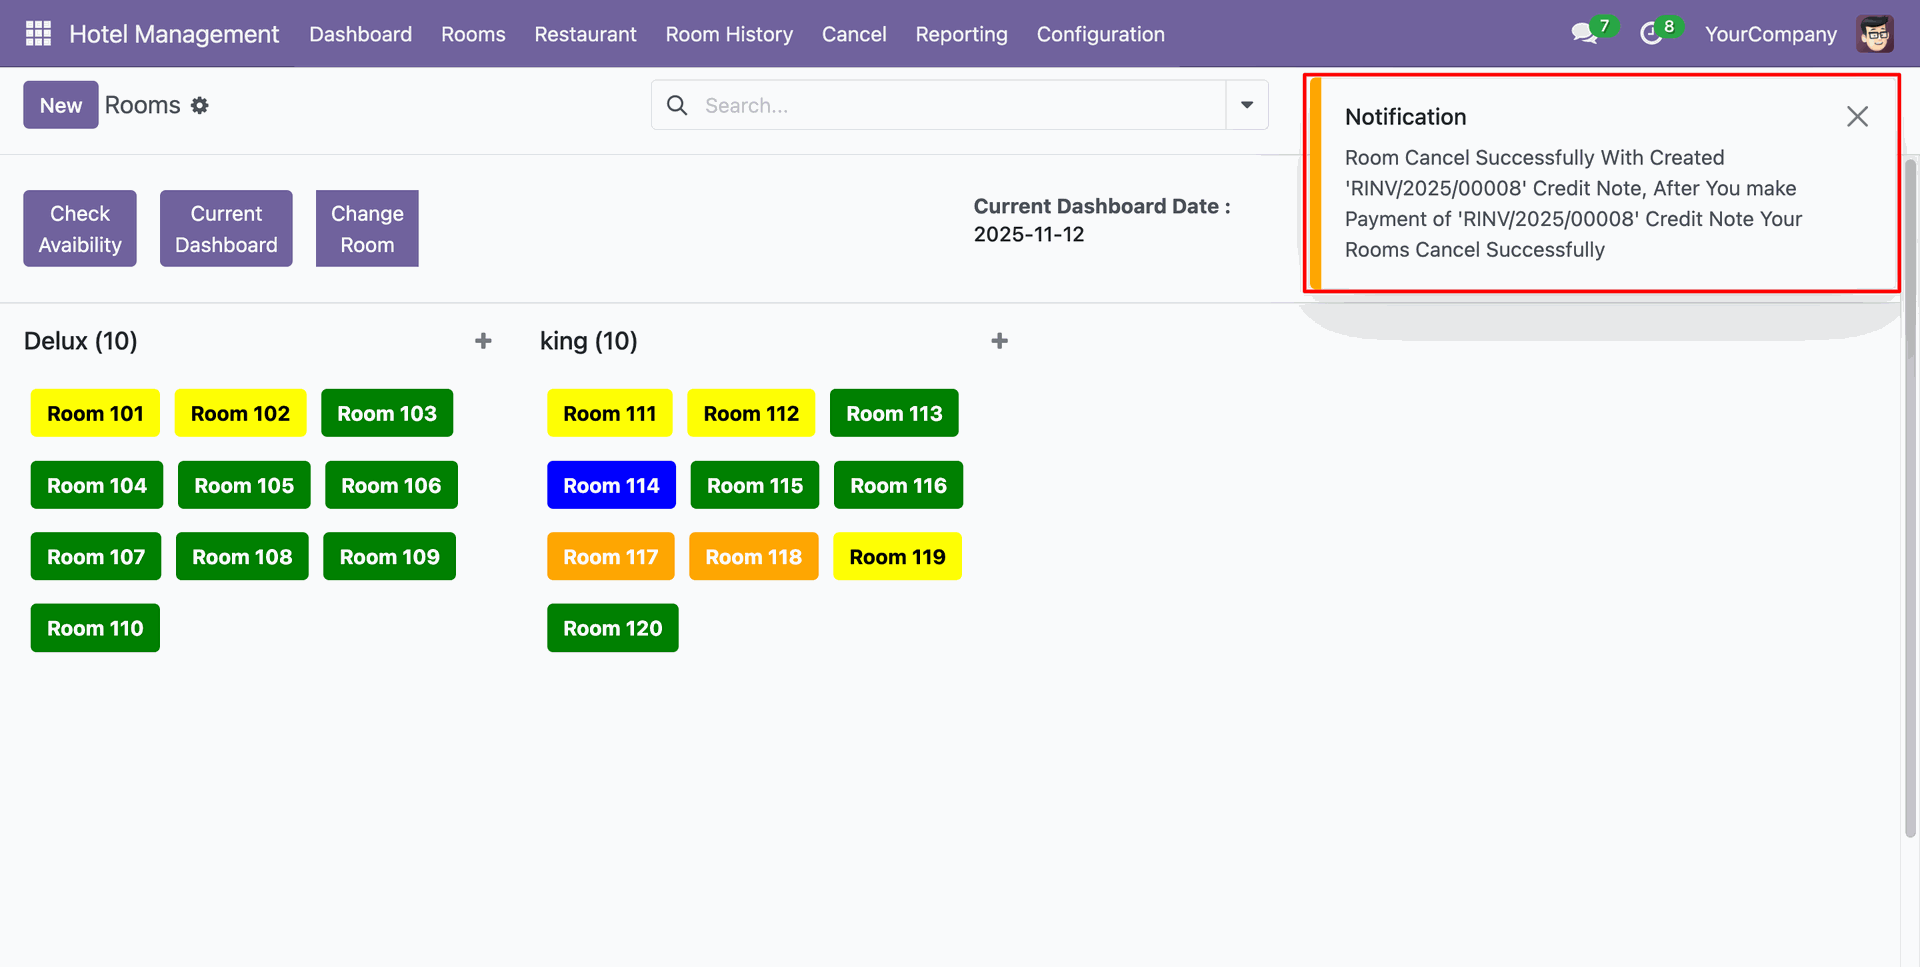Open the Reporting menu

point(961,34)
